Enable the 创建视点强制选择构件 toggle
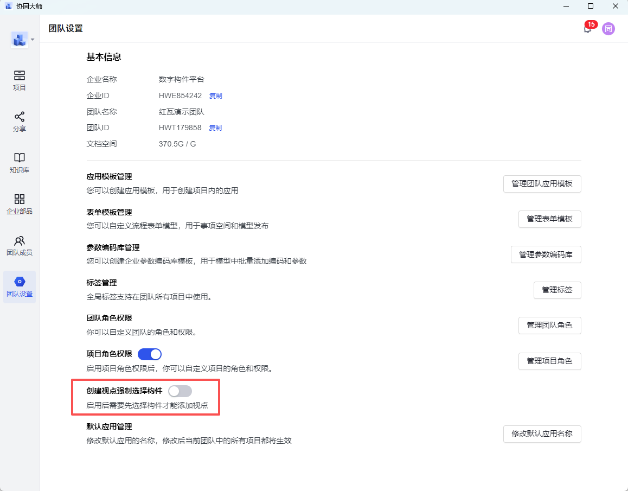Screen dimensions: 628x491 pyautogui.click(x=180, y=390)
